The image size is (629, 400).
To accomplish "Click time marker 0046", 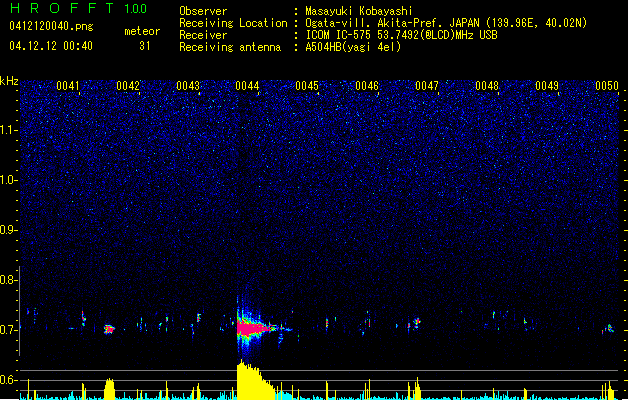I will (367, 86).
